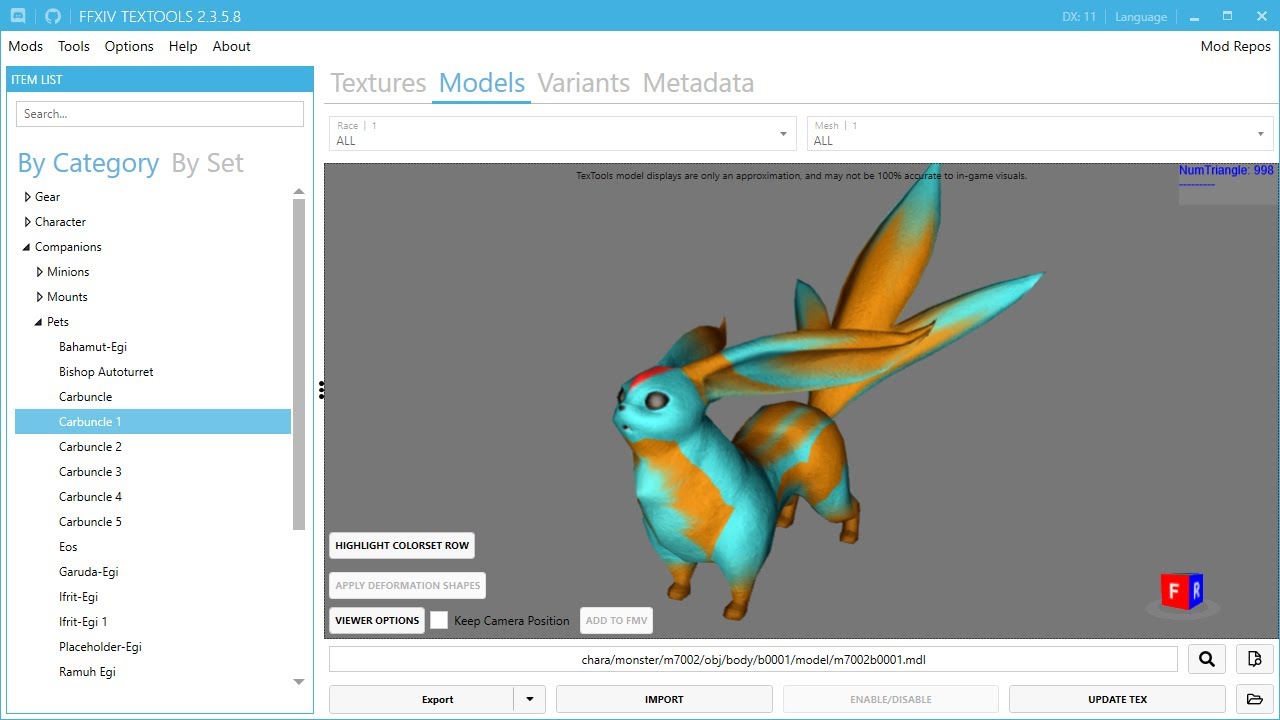1280x720 pixels.
Task: Open the Mods menu
Action: [25, 46]
